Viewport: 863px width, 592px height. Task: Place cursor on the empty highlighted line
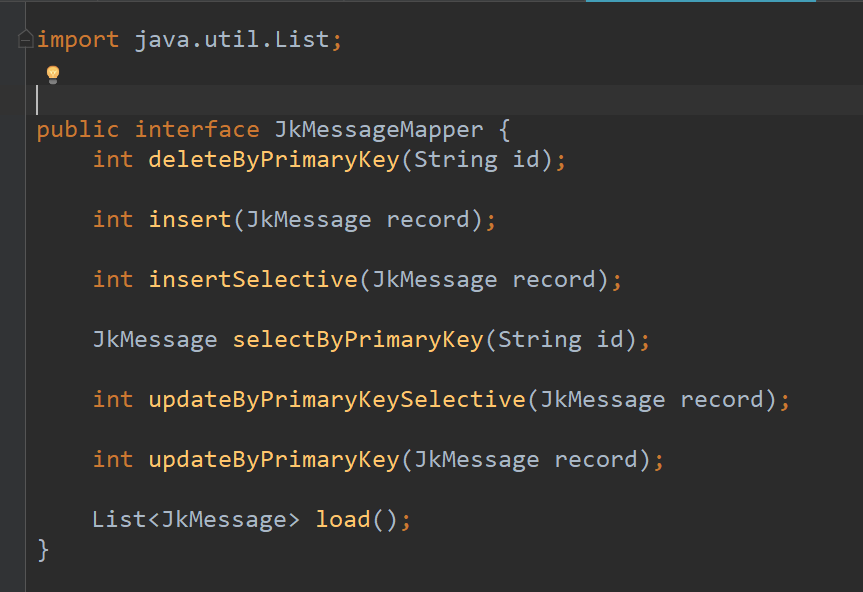(400, 100)
